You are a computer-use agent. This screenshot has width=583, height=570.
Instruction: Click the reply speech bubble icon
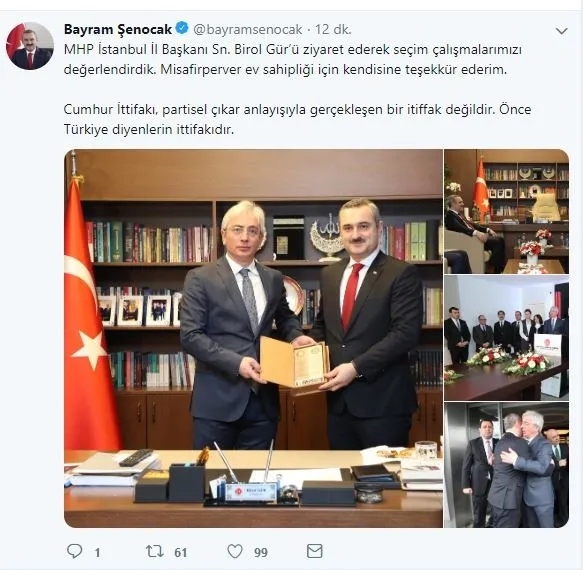click(x=74, y=551)
